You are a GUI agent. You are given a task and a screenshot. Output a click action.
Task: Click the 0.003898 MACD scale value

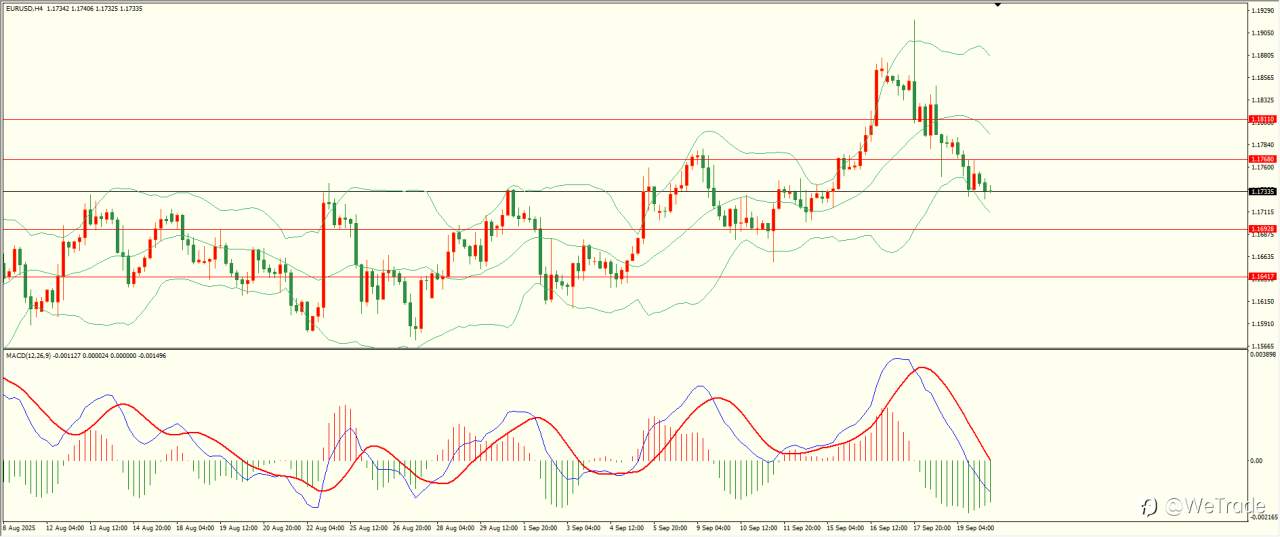pyautogui.click(x=1263, y=354)
